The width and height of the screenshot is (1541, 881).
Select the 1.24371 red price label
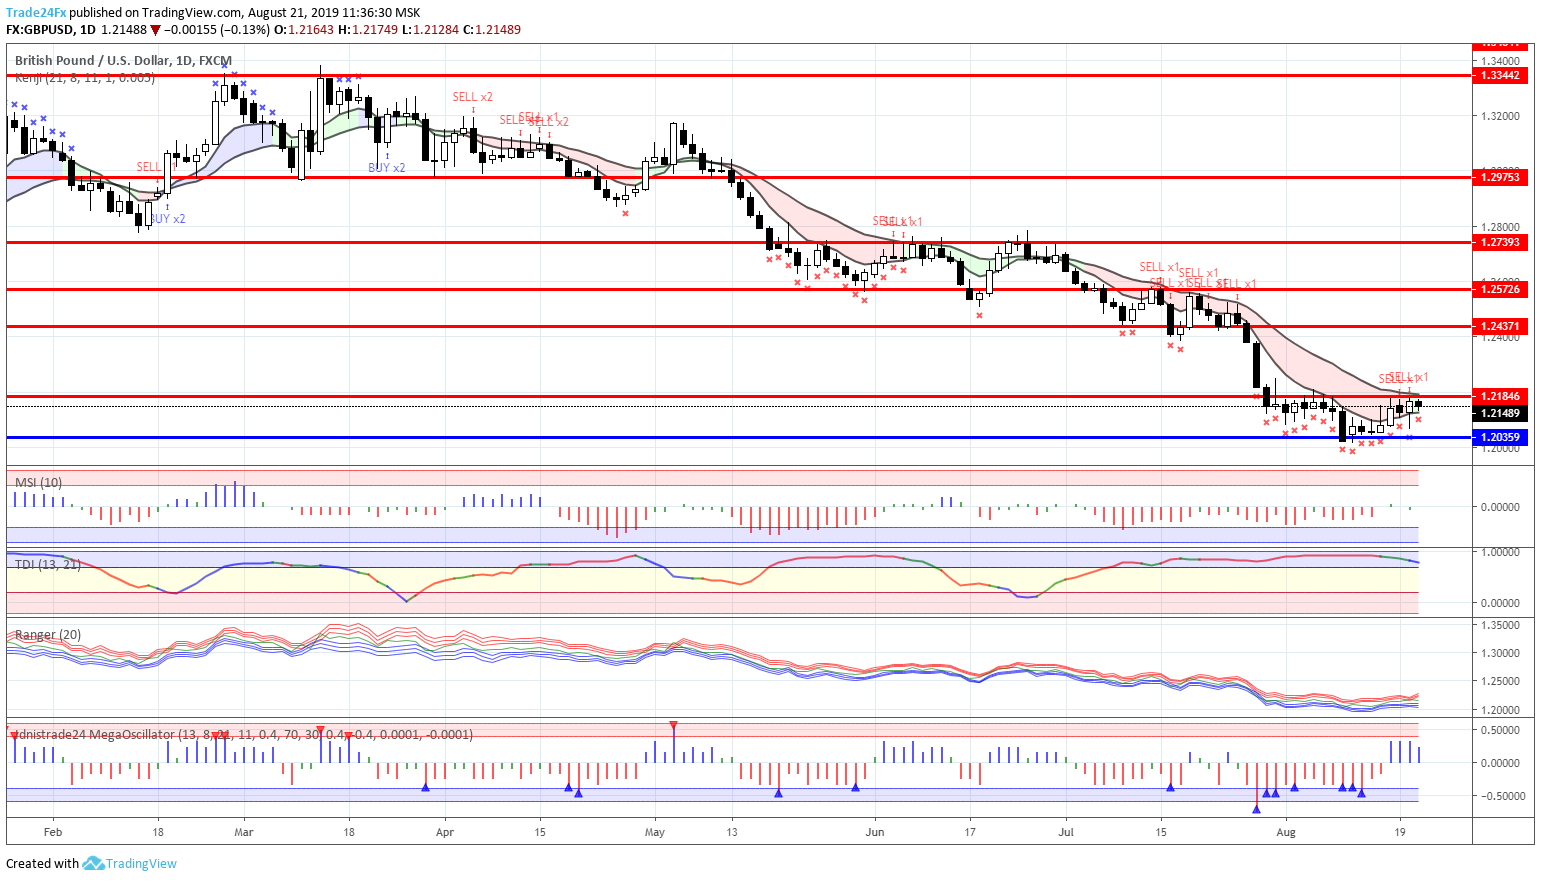[x=1501, y=326]
